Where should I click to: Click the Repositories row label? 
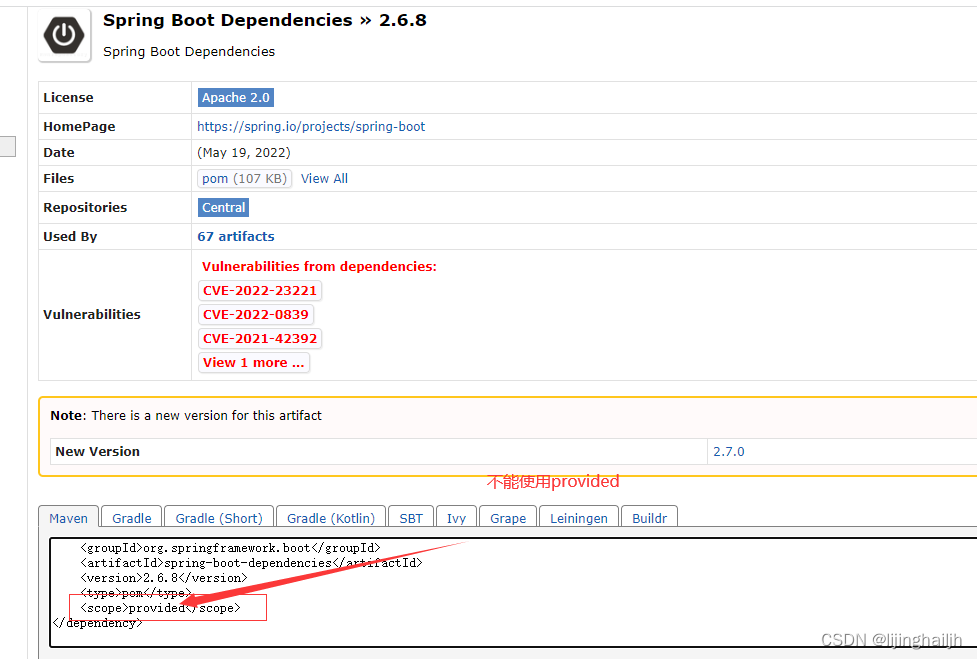pyautogui.click(x=85, y=207)
